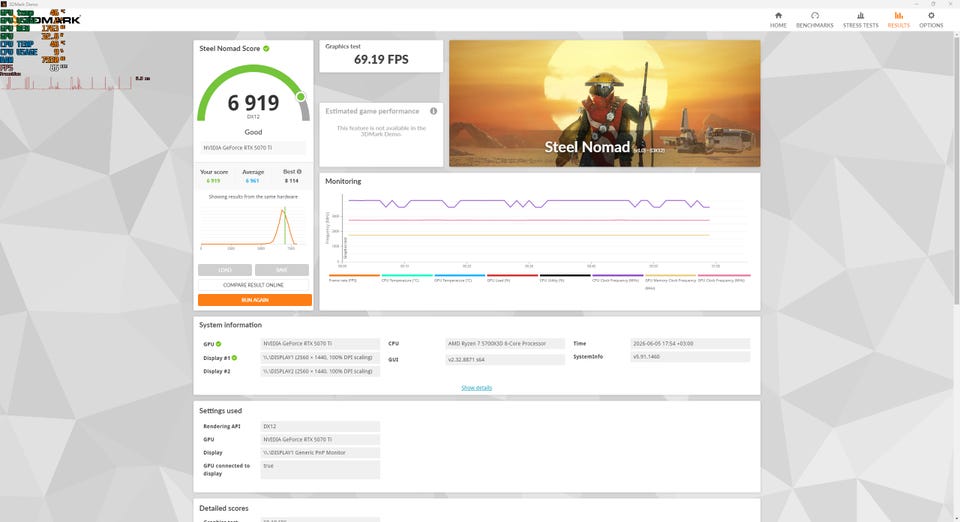
Task: Open the Benchmarks section icon
Action: [814, 15]
